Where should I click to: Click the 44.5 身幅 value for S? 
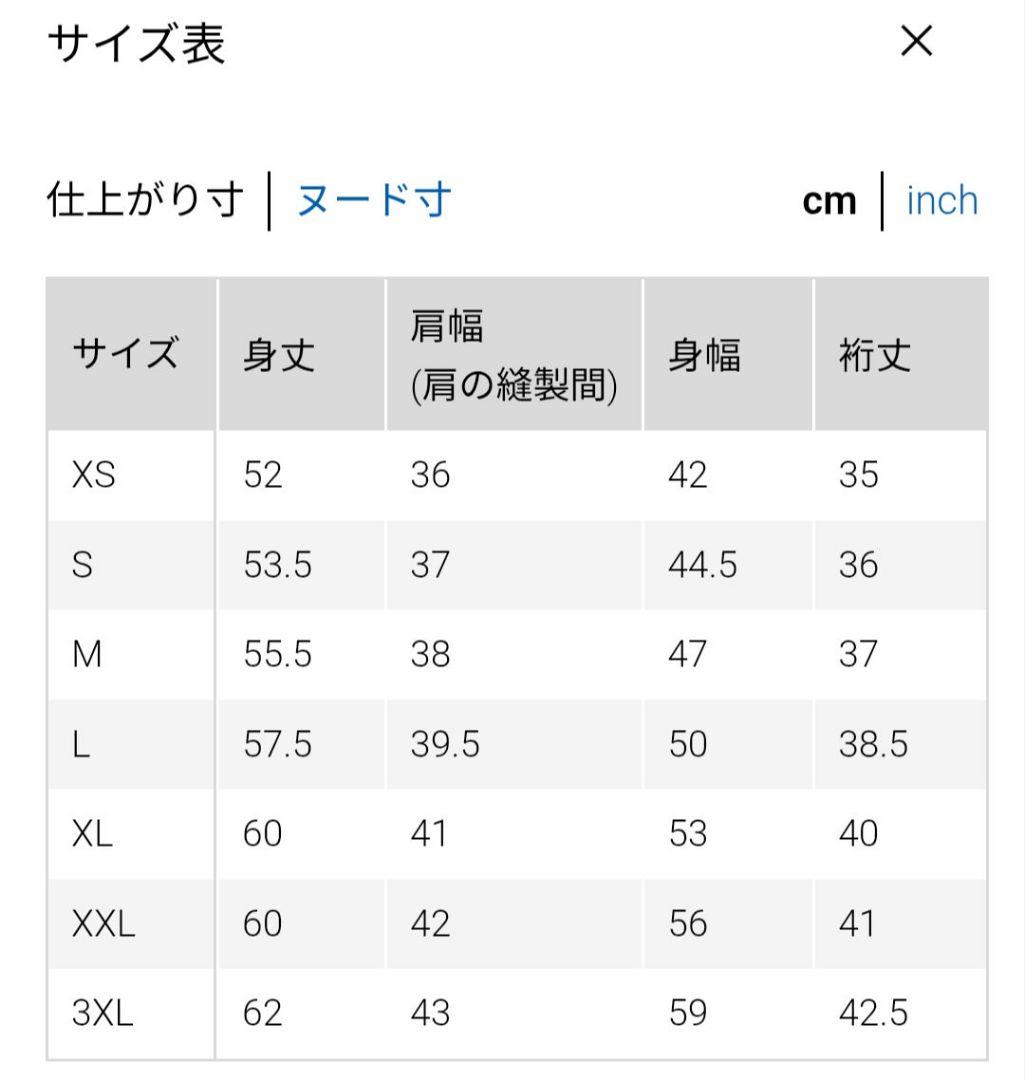[702, 566]
